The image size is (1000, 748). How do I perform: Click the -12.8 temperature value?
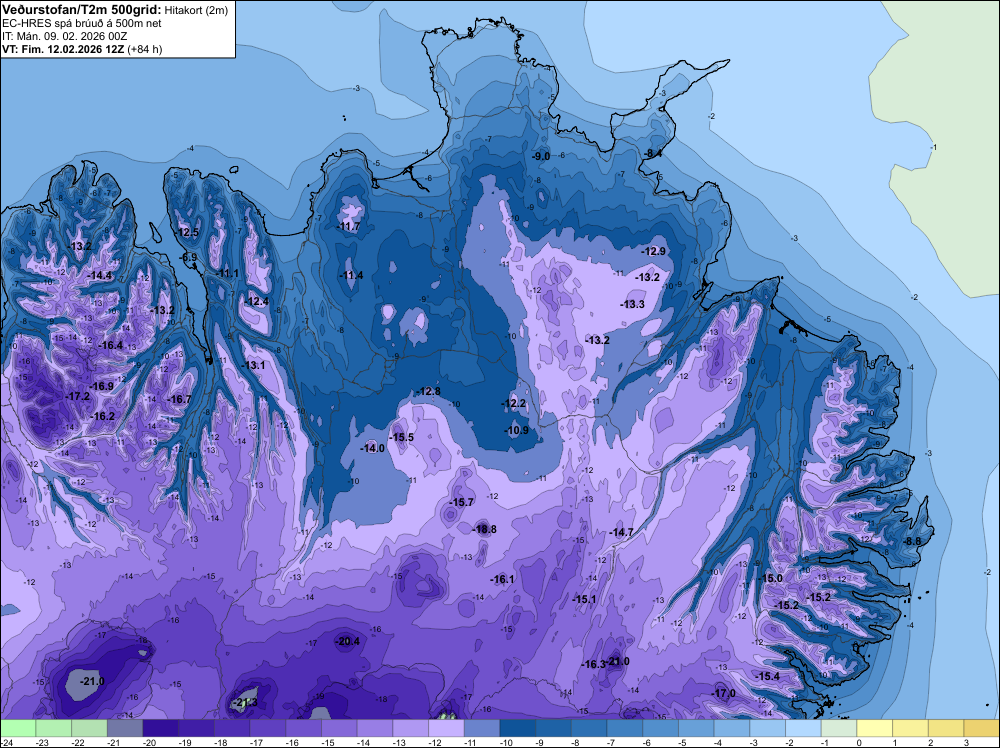tap(429, 392)
